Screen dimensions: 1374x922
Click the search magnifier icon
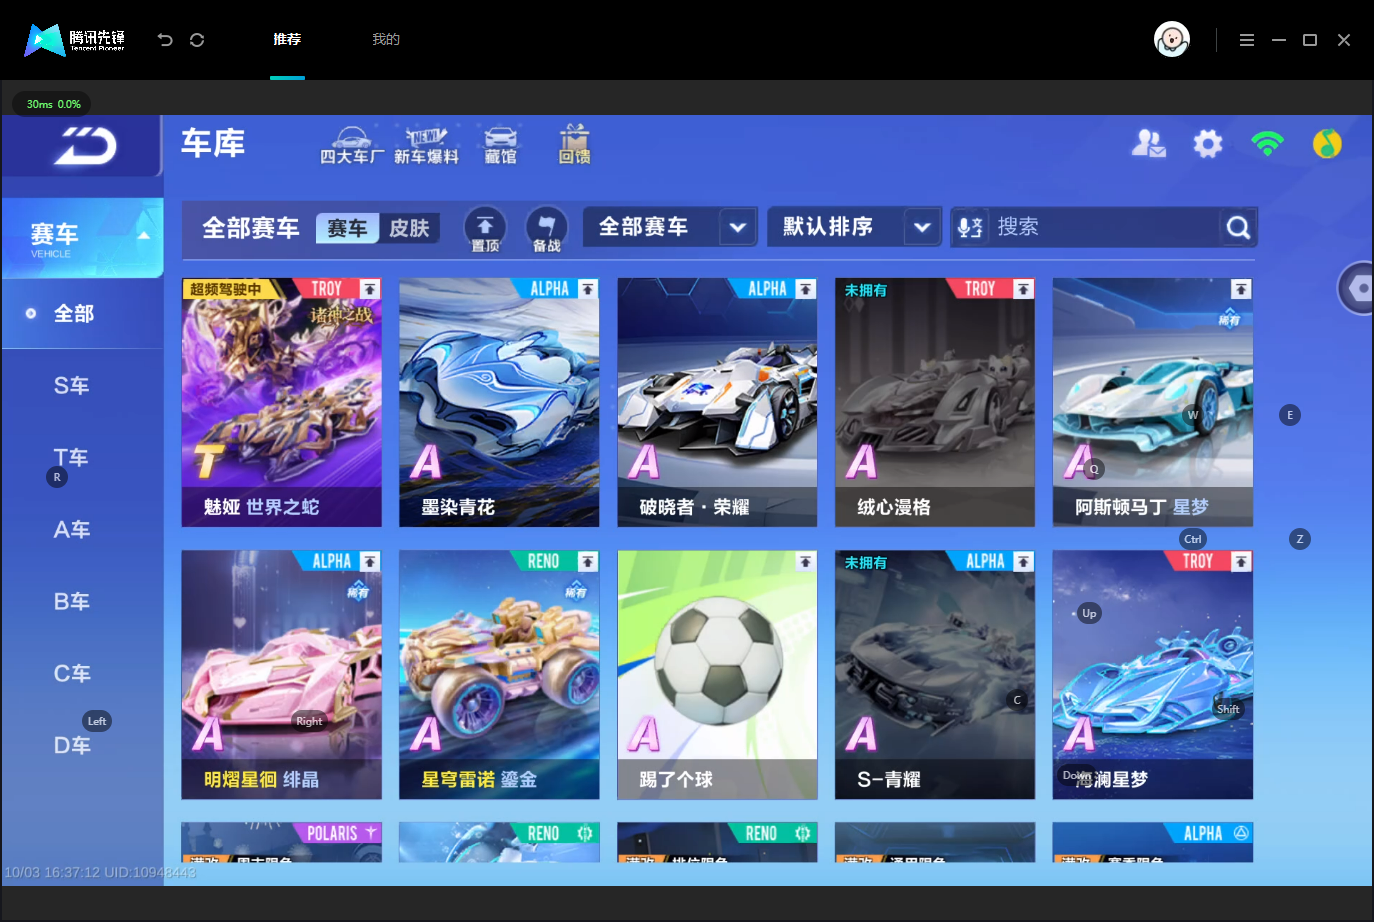(1238, 228)
